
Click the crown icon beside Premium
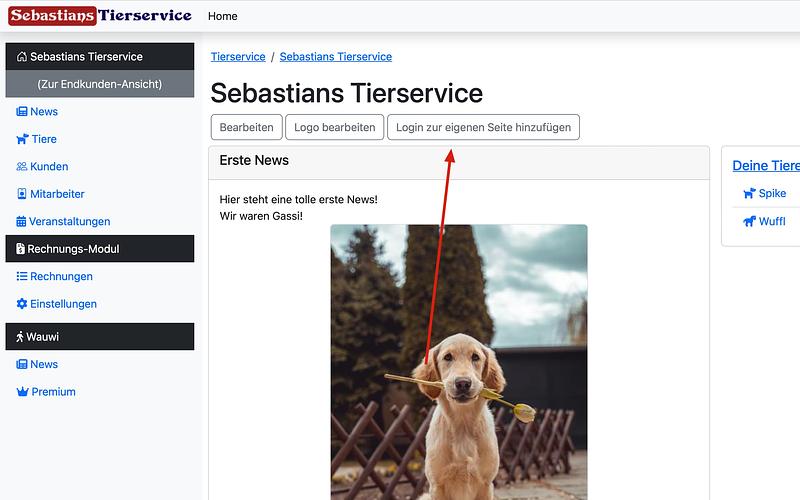click(22, 392)
